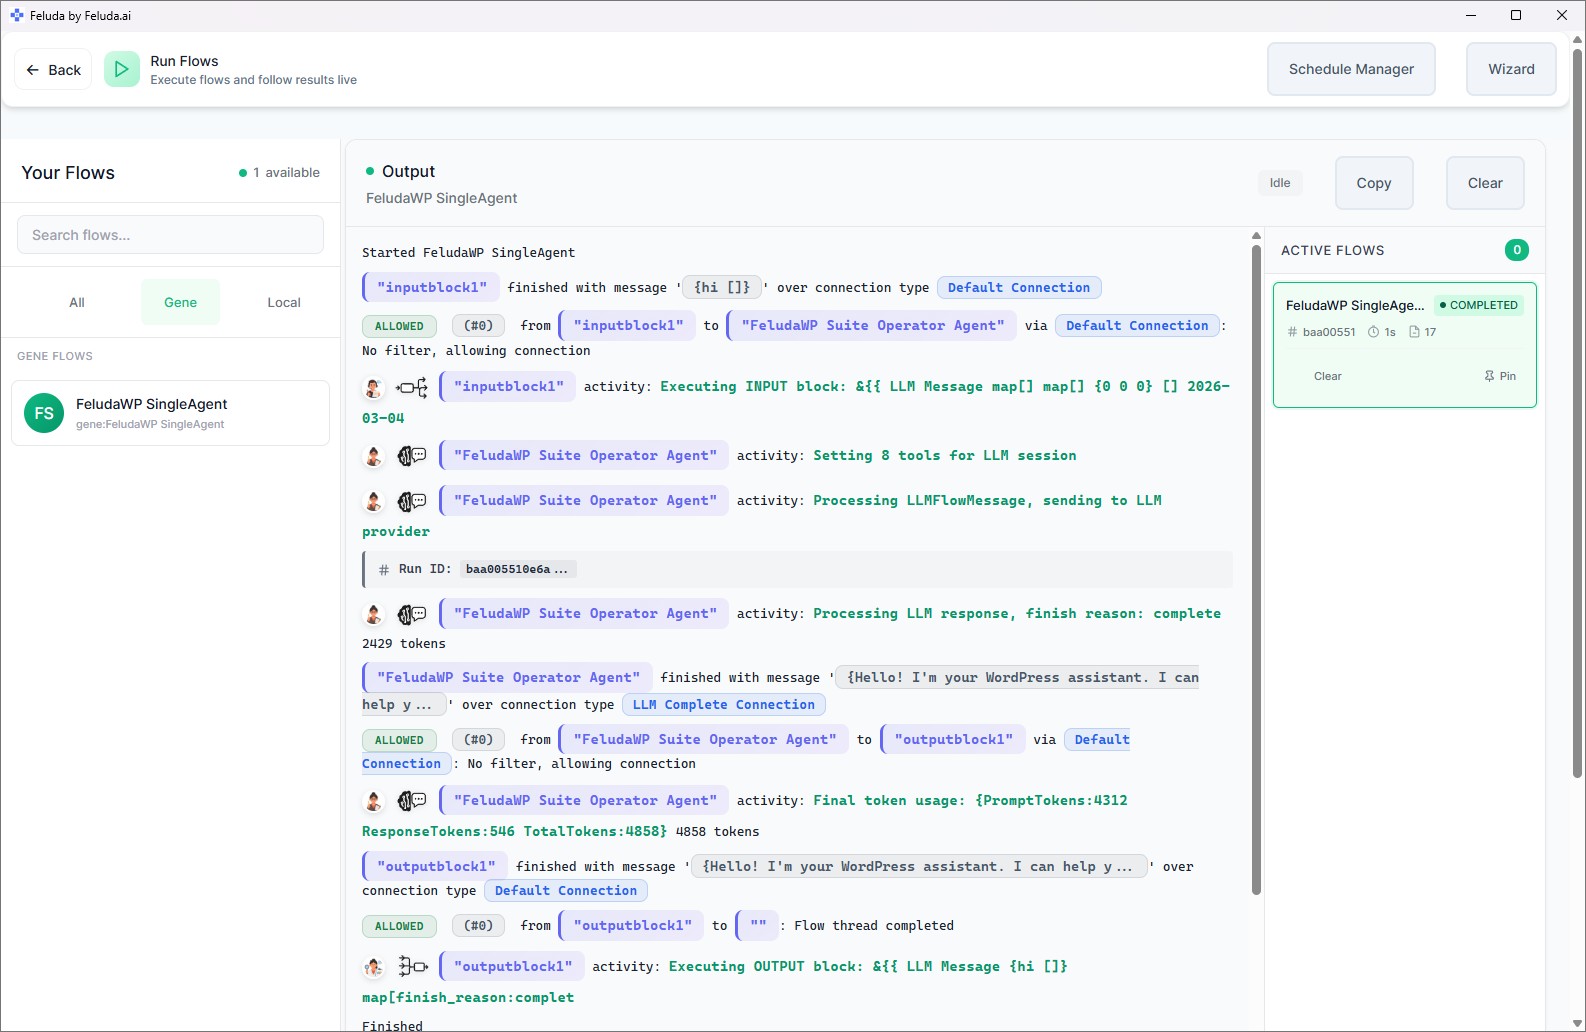The image size is (1586, 1032).
Task: Focus the Search flows field
Action: click(170, 235)
